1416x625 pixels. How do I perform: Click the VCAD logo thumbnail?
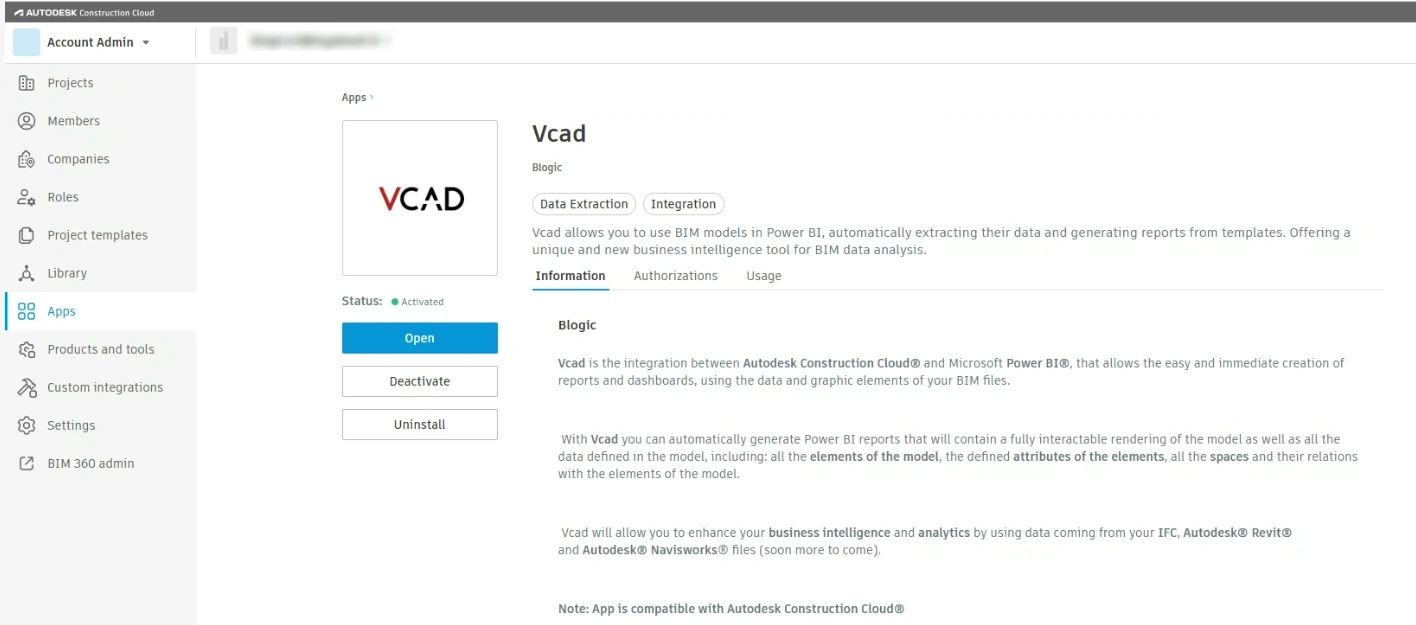pos(420,198)
